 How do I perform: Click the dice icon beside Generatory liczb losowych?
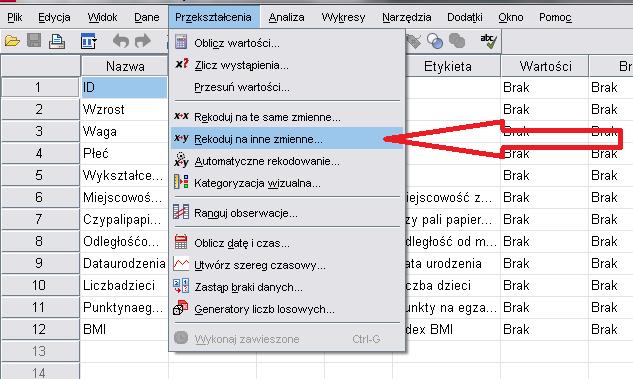click(x=180, y=308)
